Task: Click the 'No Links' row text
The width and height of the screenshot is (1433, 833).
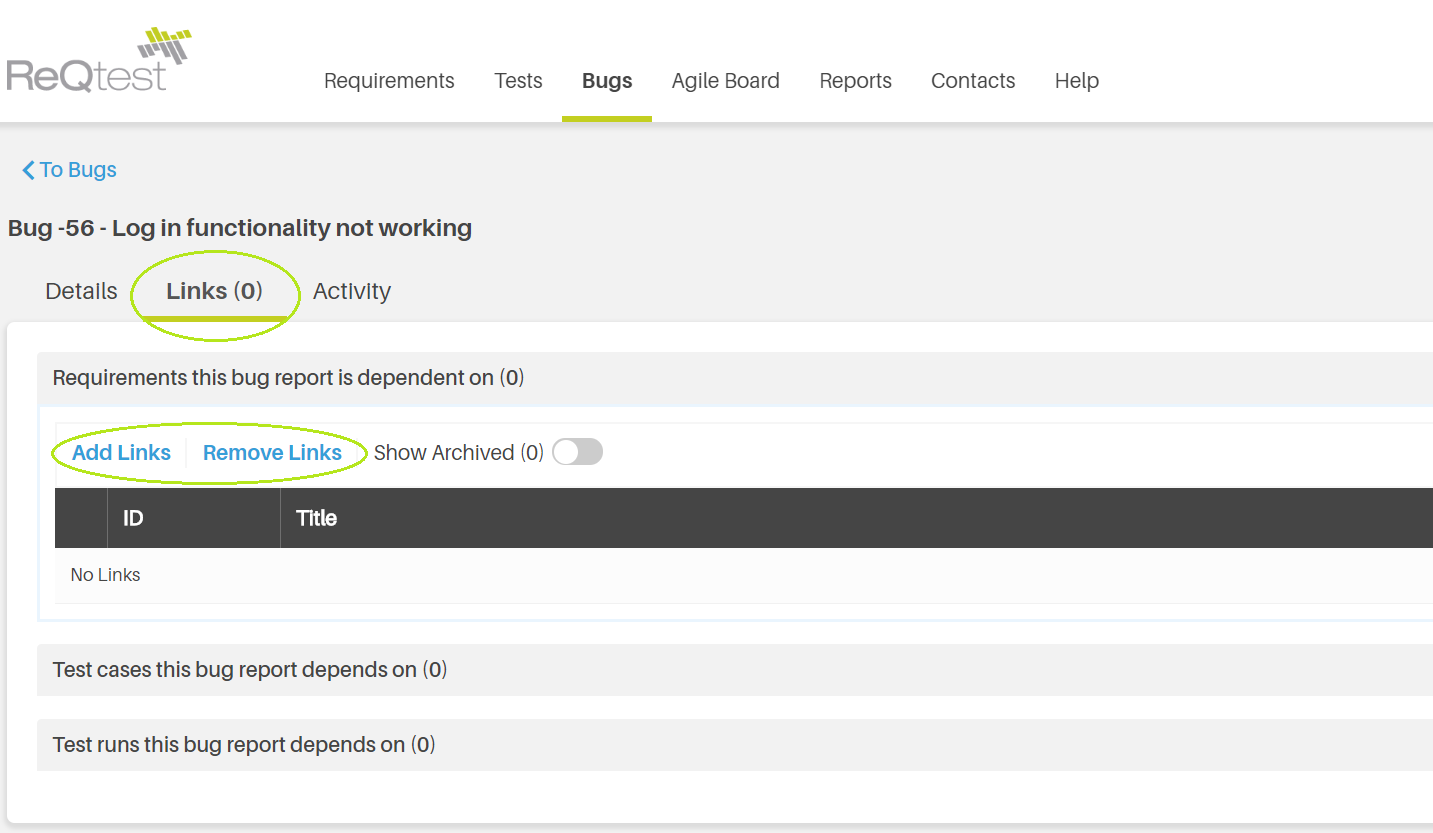Action: [105, 575]
